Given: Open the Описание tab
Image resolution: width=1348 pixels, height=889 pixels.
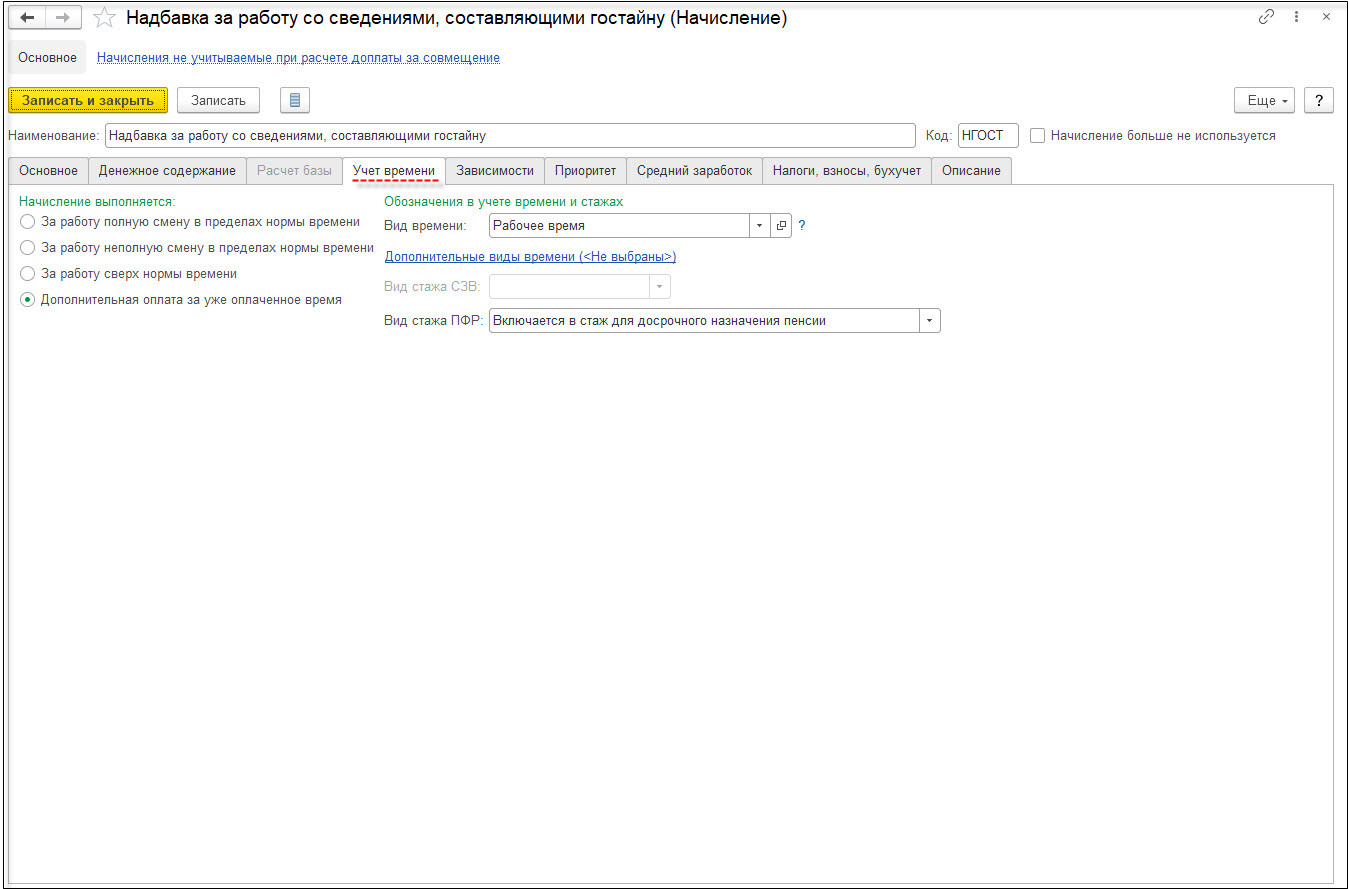Looking at the screenshot, I should [x=971, y=171].
